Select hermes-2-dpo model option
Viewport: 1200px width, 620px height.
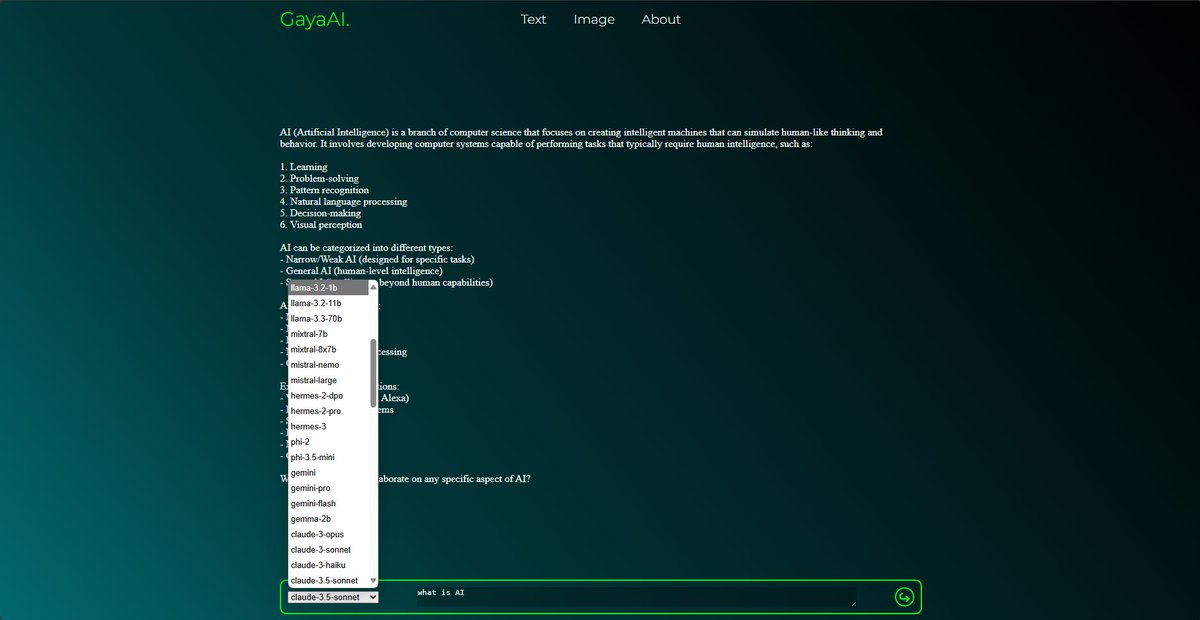(x=328, y=395)
